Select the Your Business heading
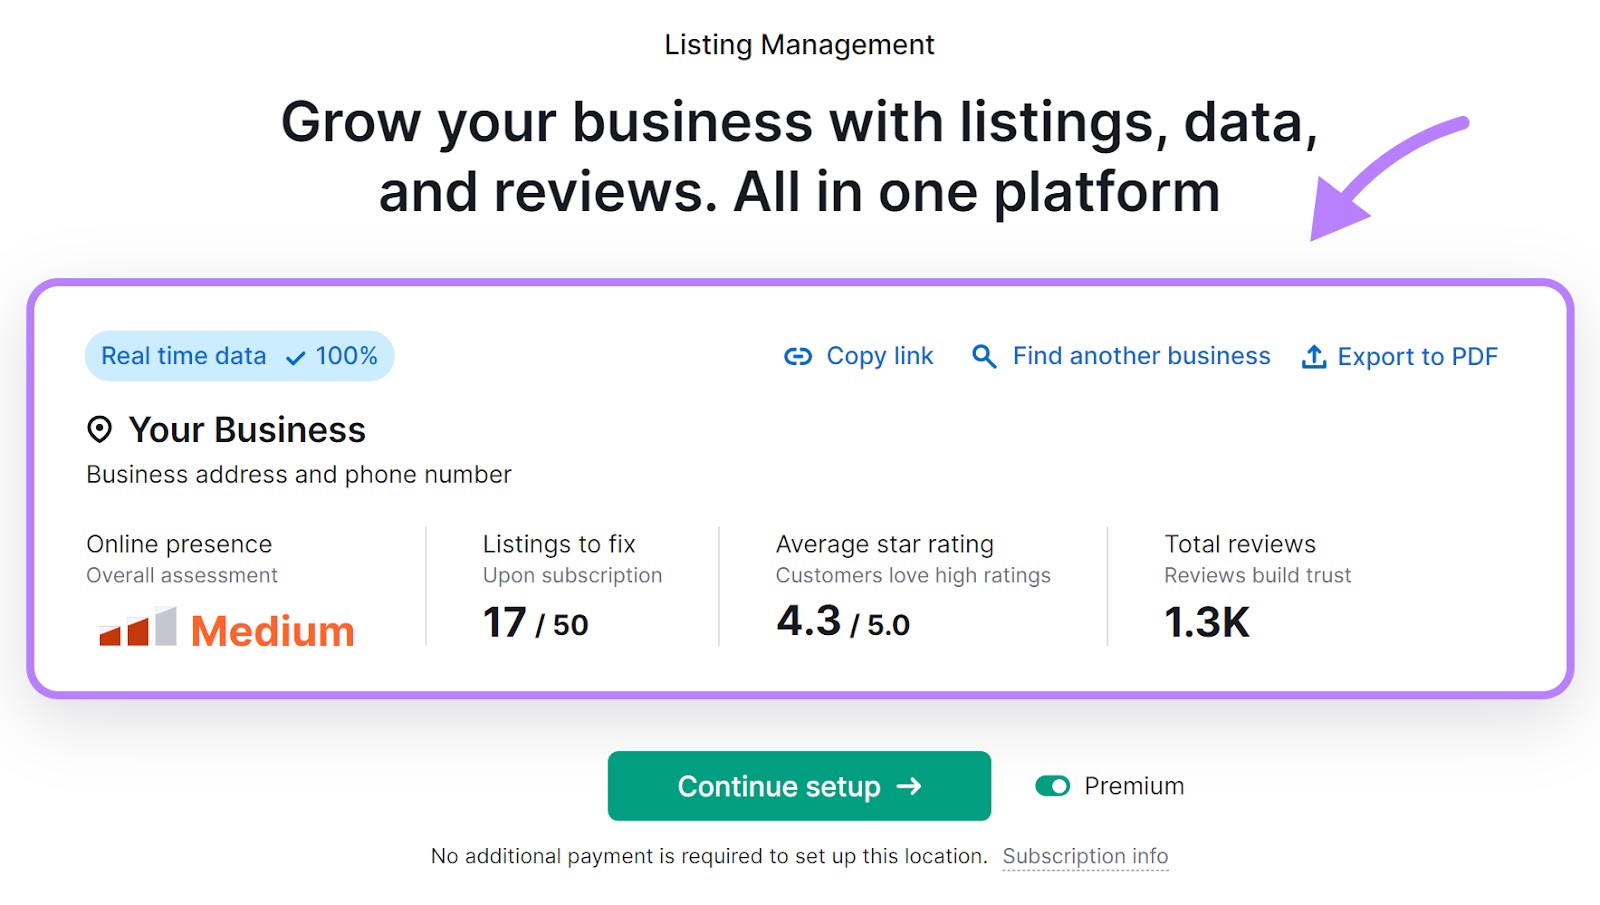 tap(247, 429)
